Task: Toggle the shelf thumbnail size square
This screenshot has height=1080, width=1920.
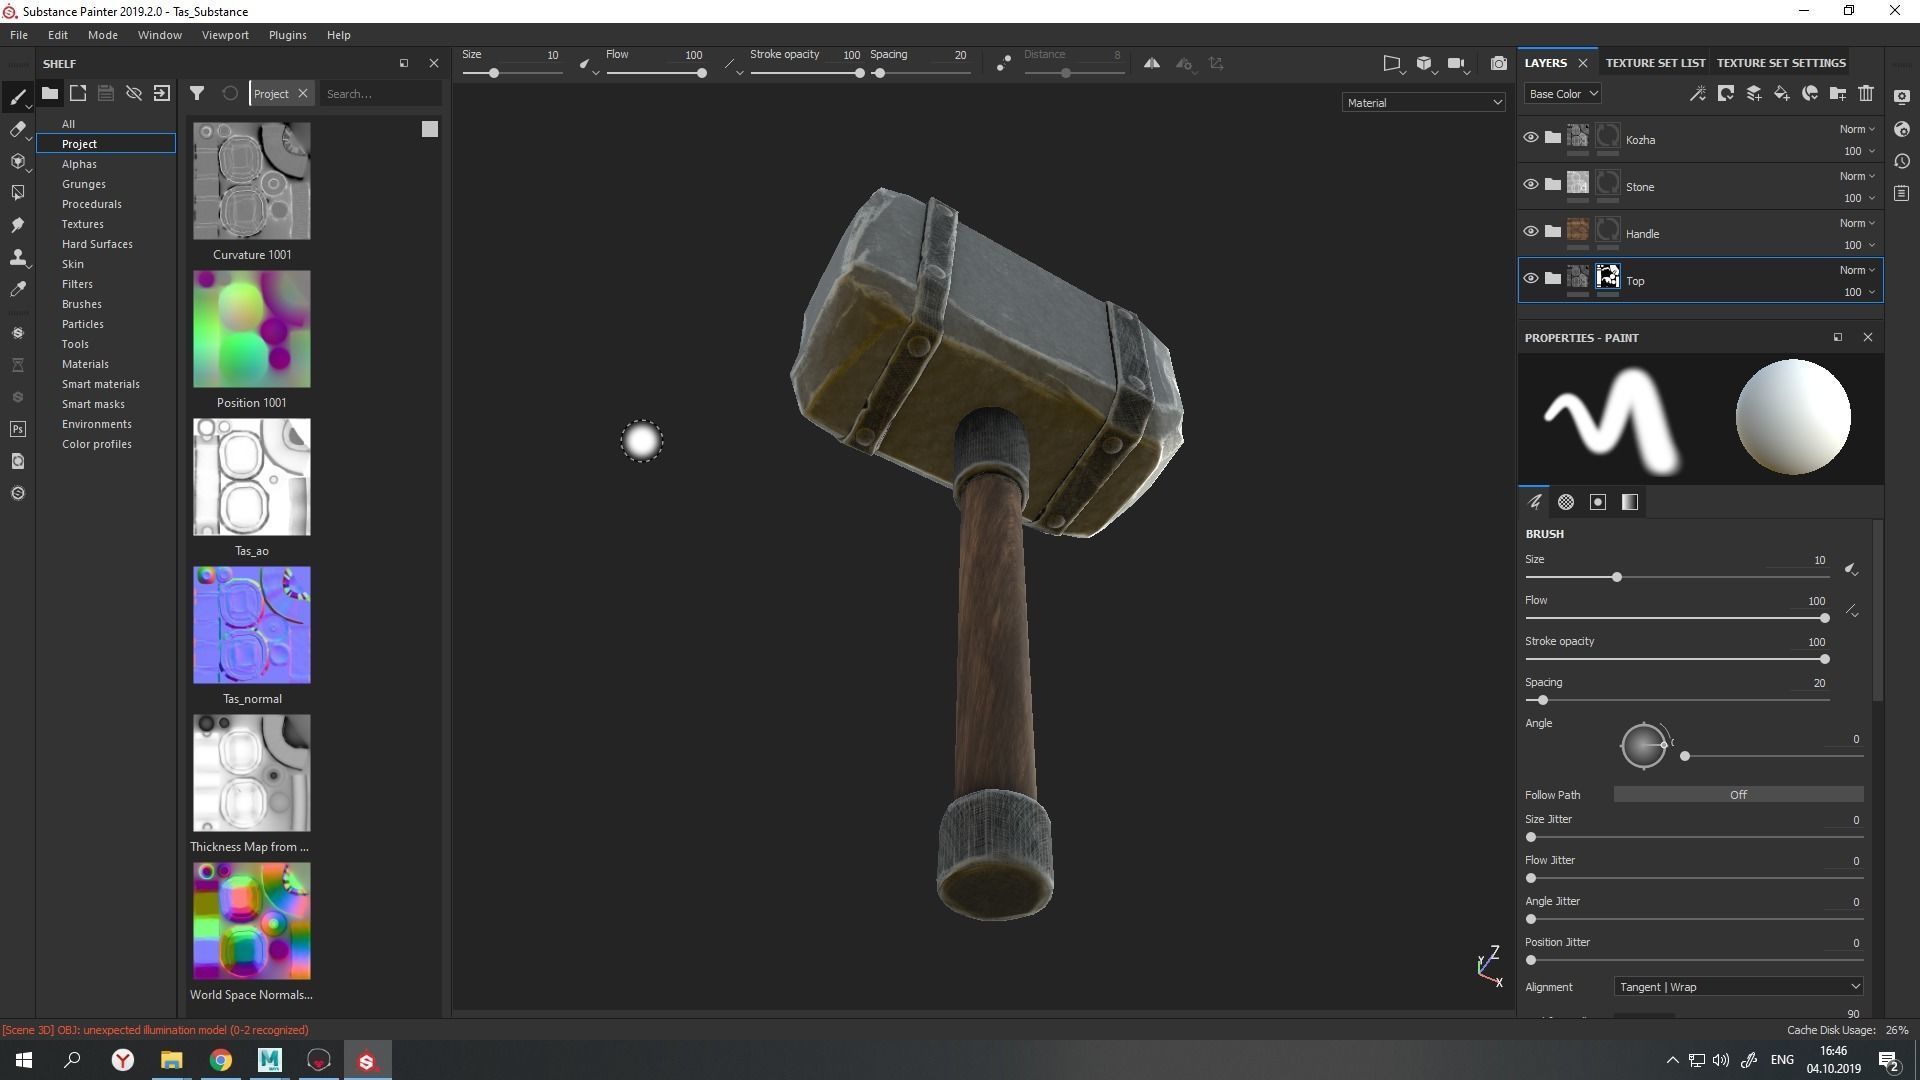Action: [430, 129]
